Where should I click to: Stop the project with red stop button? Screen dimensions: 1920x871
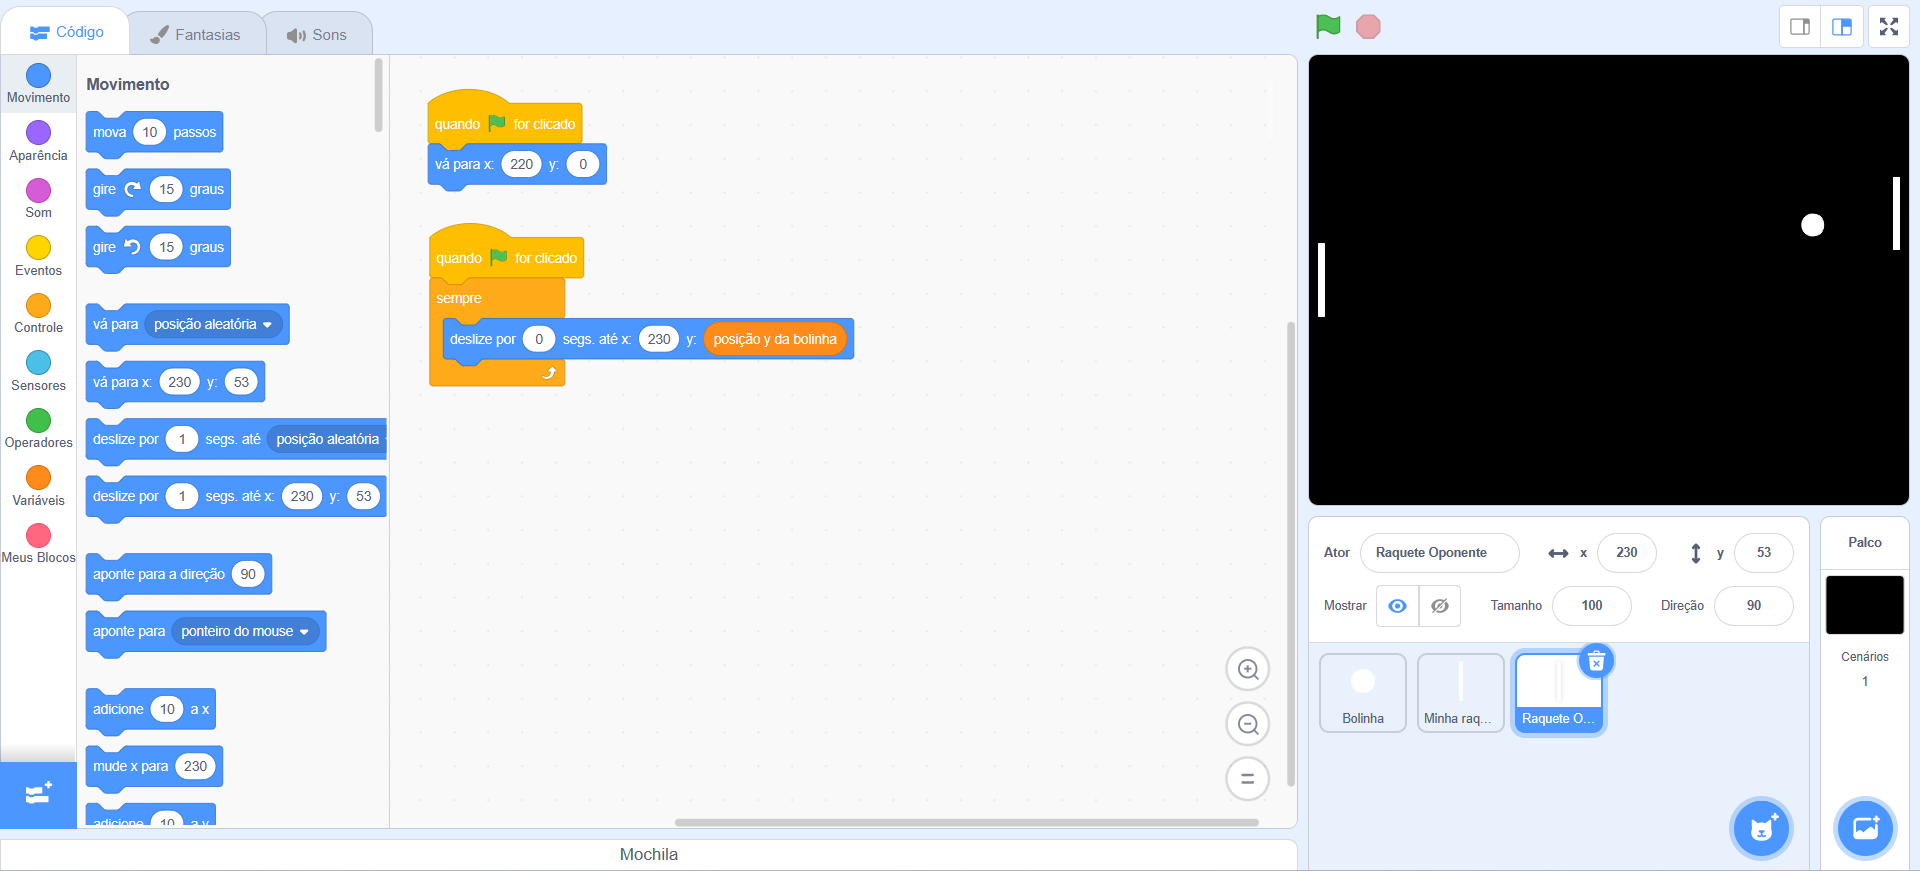coord(1368,27)
